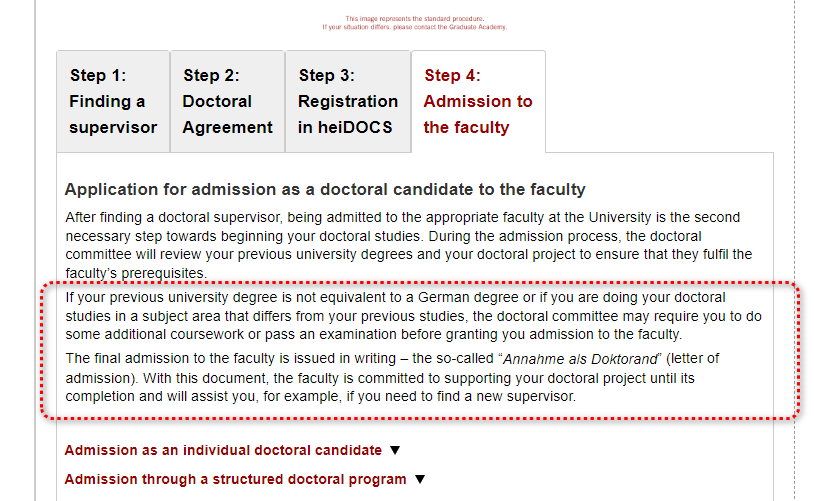Click the triangle arrow after "individual doctoral candidate"
The width and height of the screenshot is (814, 501).
pyautogui.click(x=395, y=450)
